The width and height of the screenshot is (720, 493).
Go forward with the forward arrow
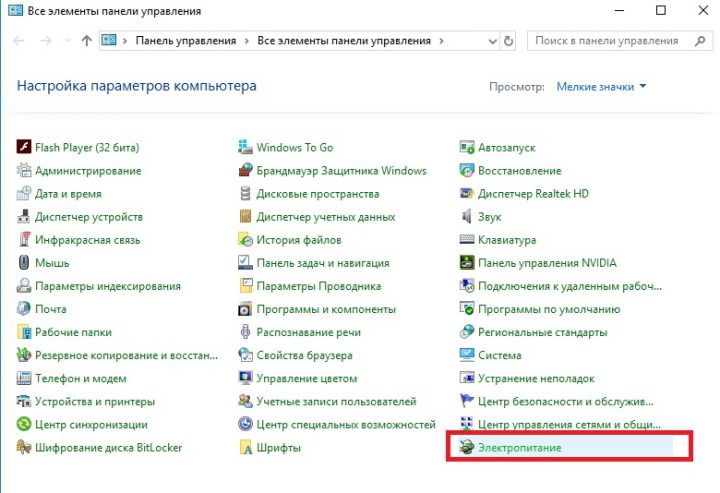[x=46, y=41]
